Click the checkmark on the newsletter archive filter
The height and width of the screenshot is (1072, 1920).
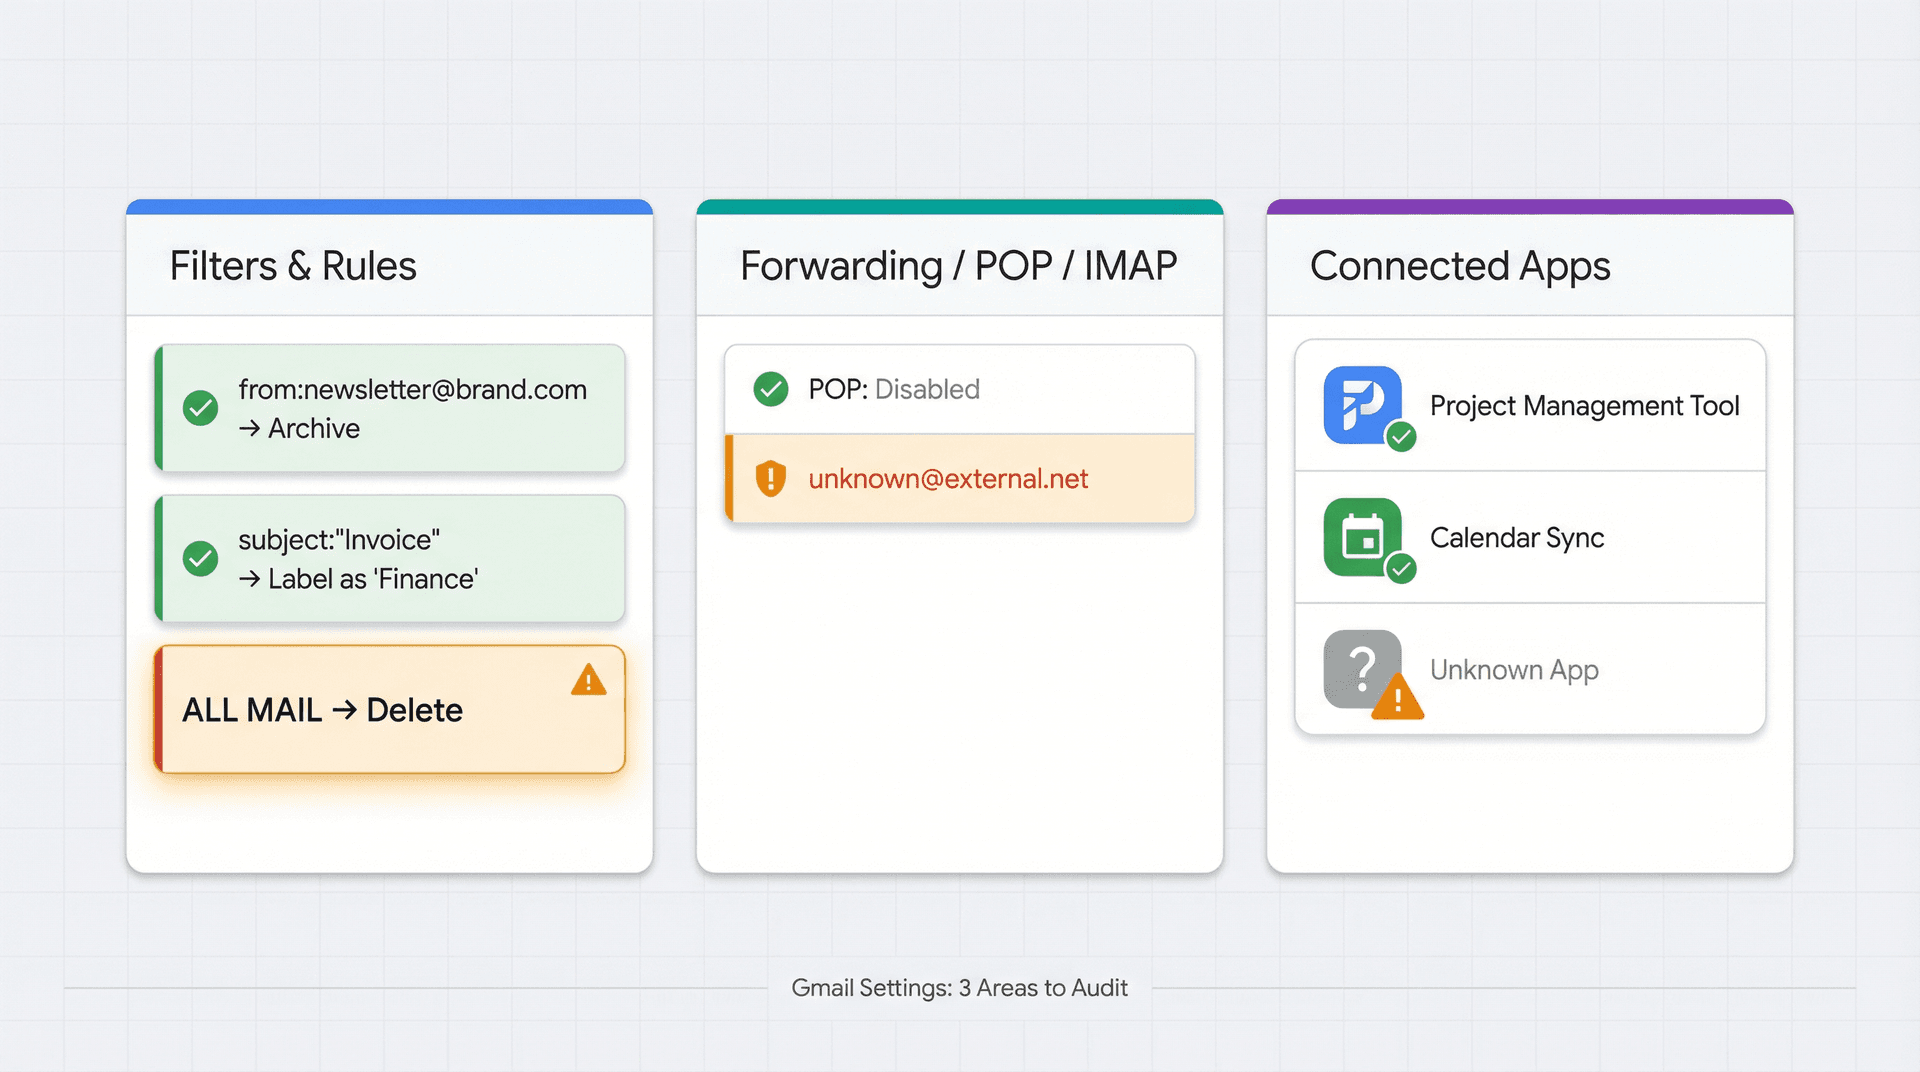click(200, 408)
